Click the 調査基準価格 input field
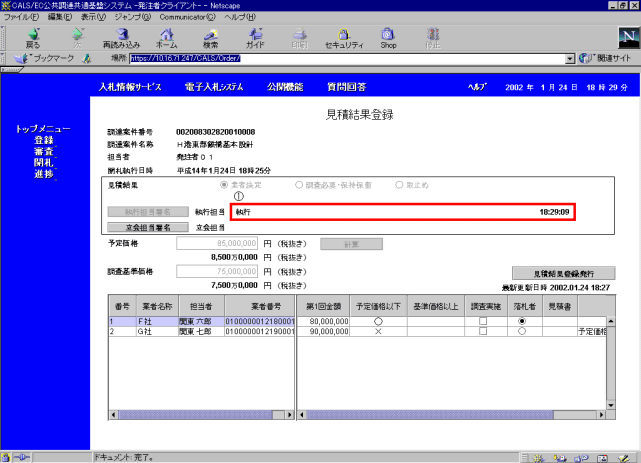 [217, 271]
